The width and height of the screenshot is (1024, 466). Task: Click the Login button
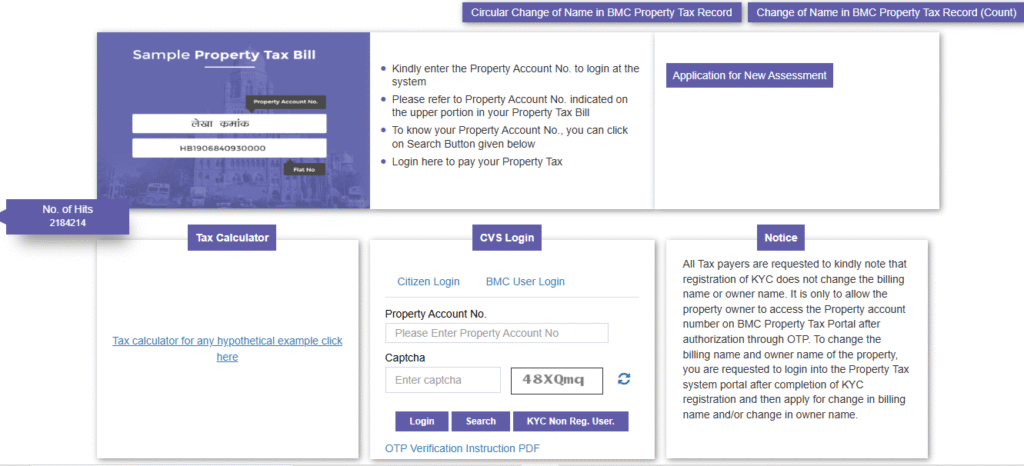point(422,421)
